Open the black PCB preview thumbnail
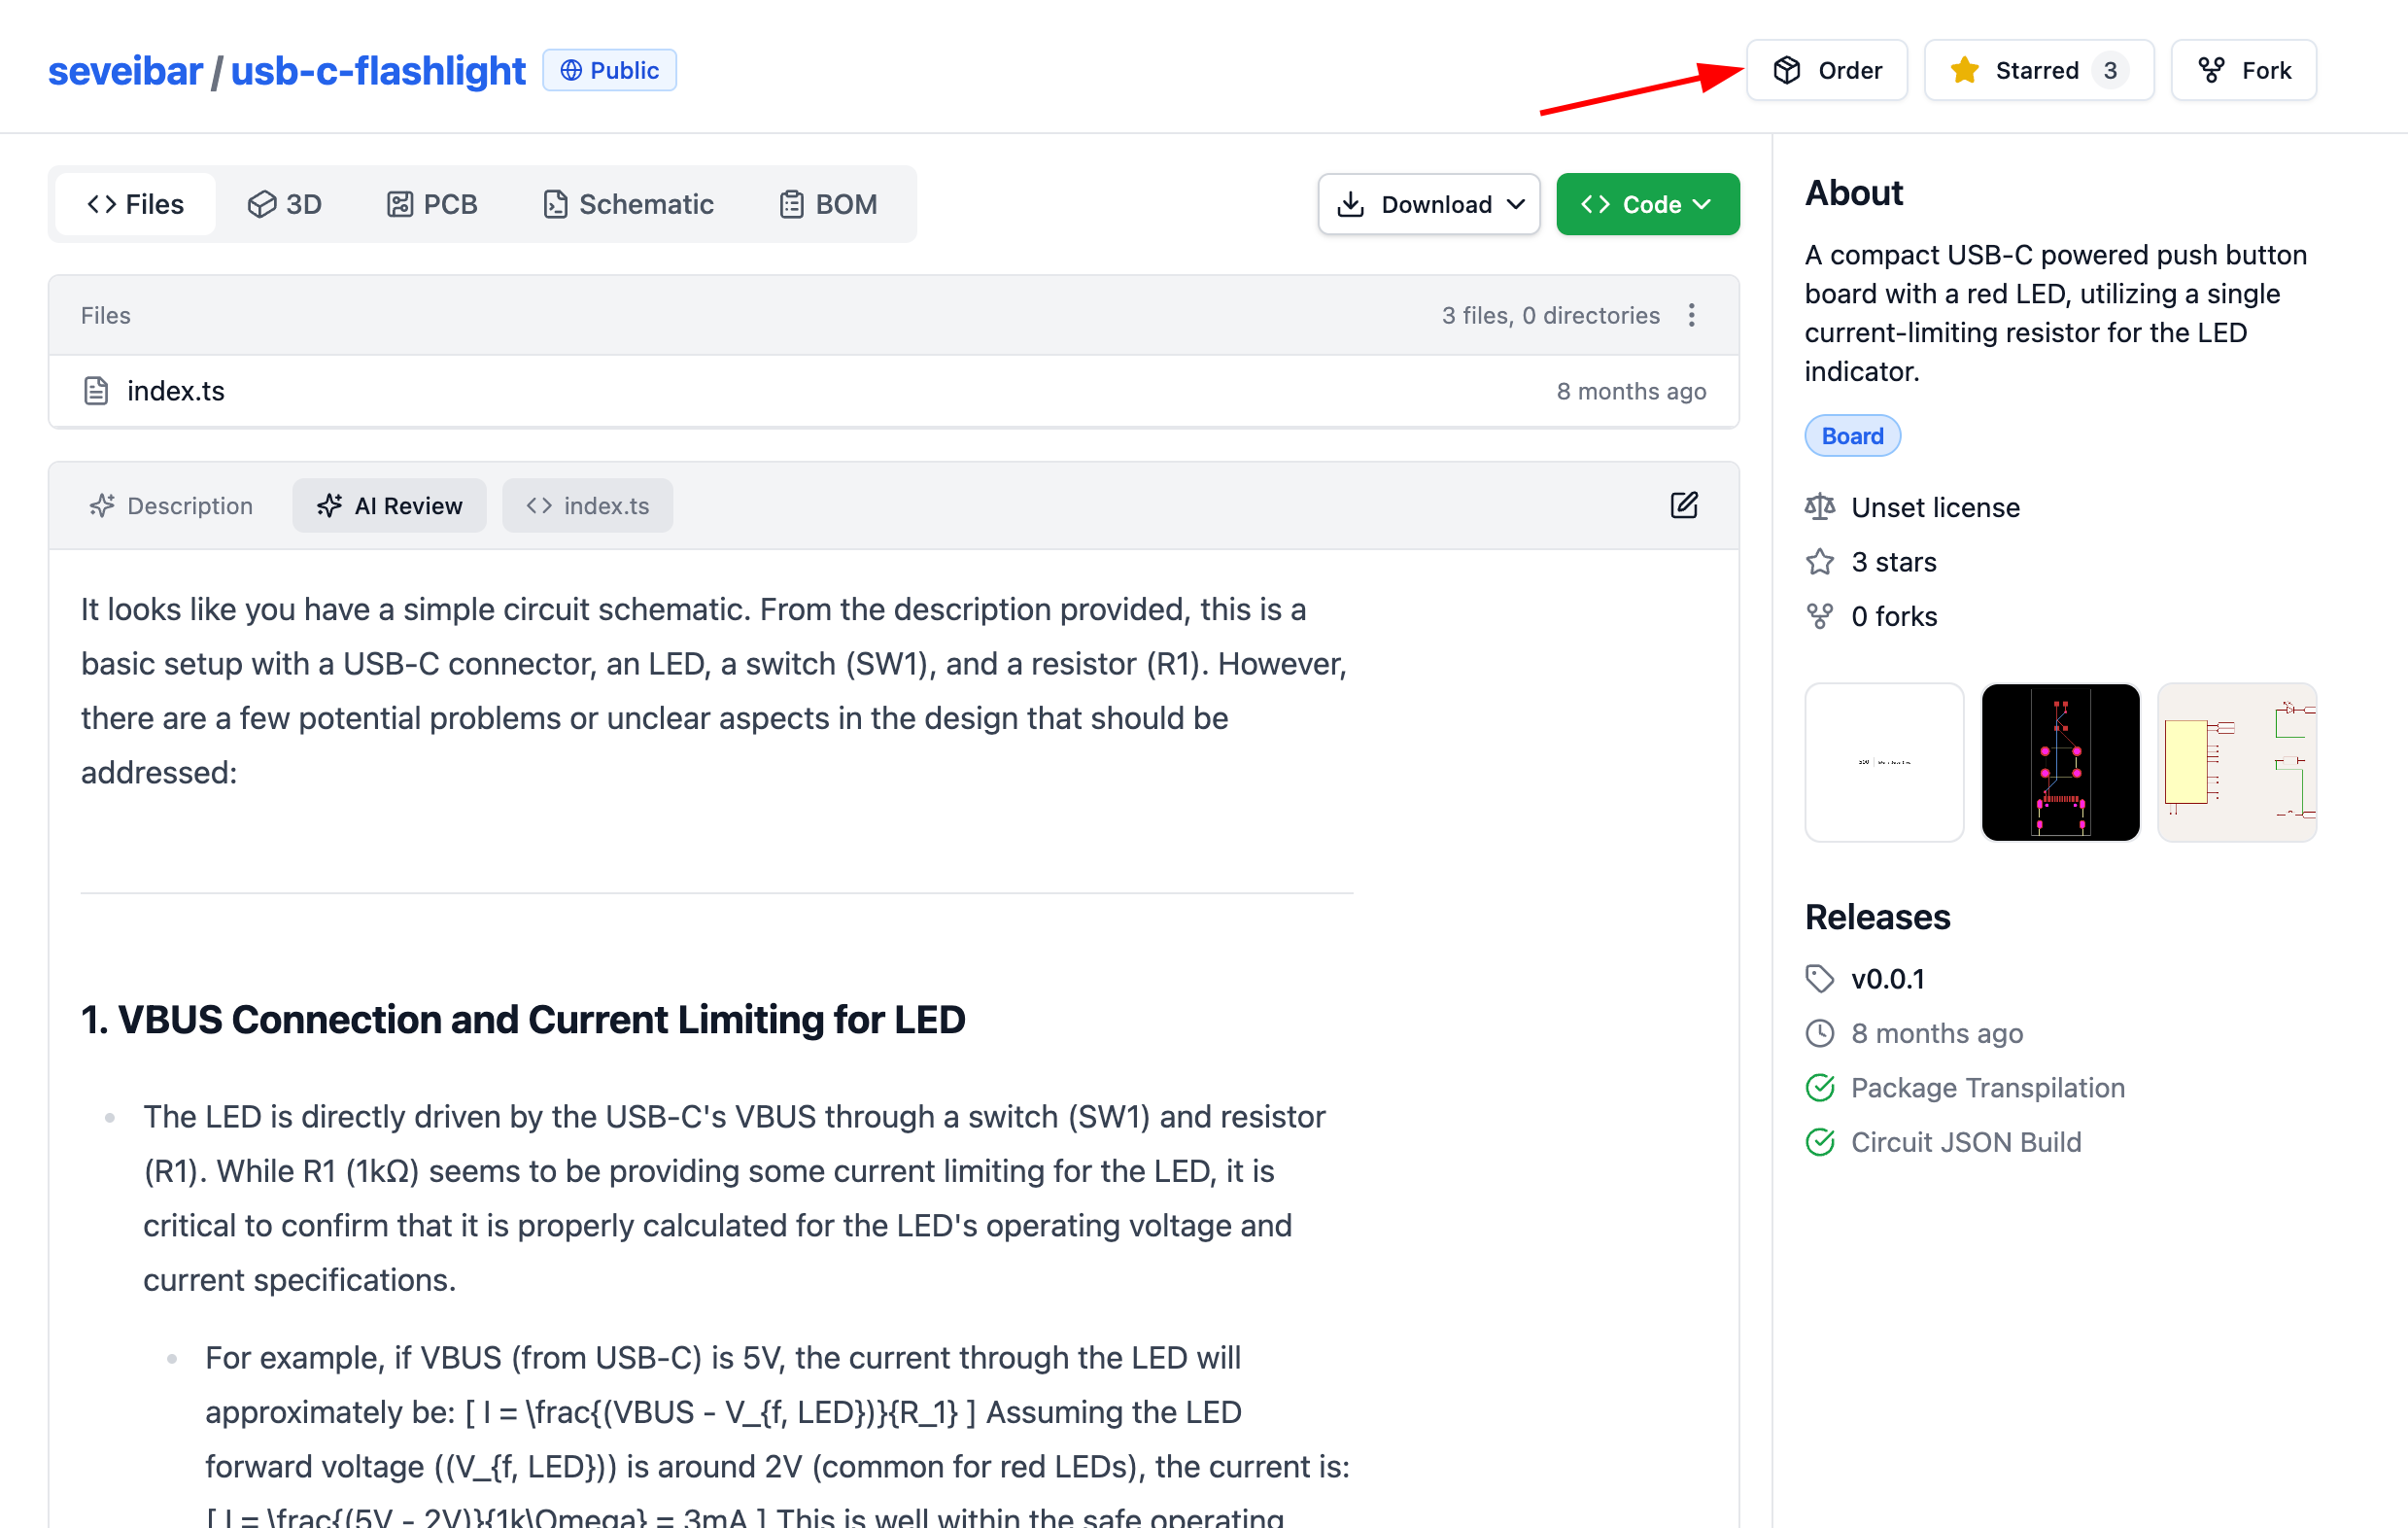Image resolution: width=2408 pixels, height=1528 pixels. pos(2059,762)
